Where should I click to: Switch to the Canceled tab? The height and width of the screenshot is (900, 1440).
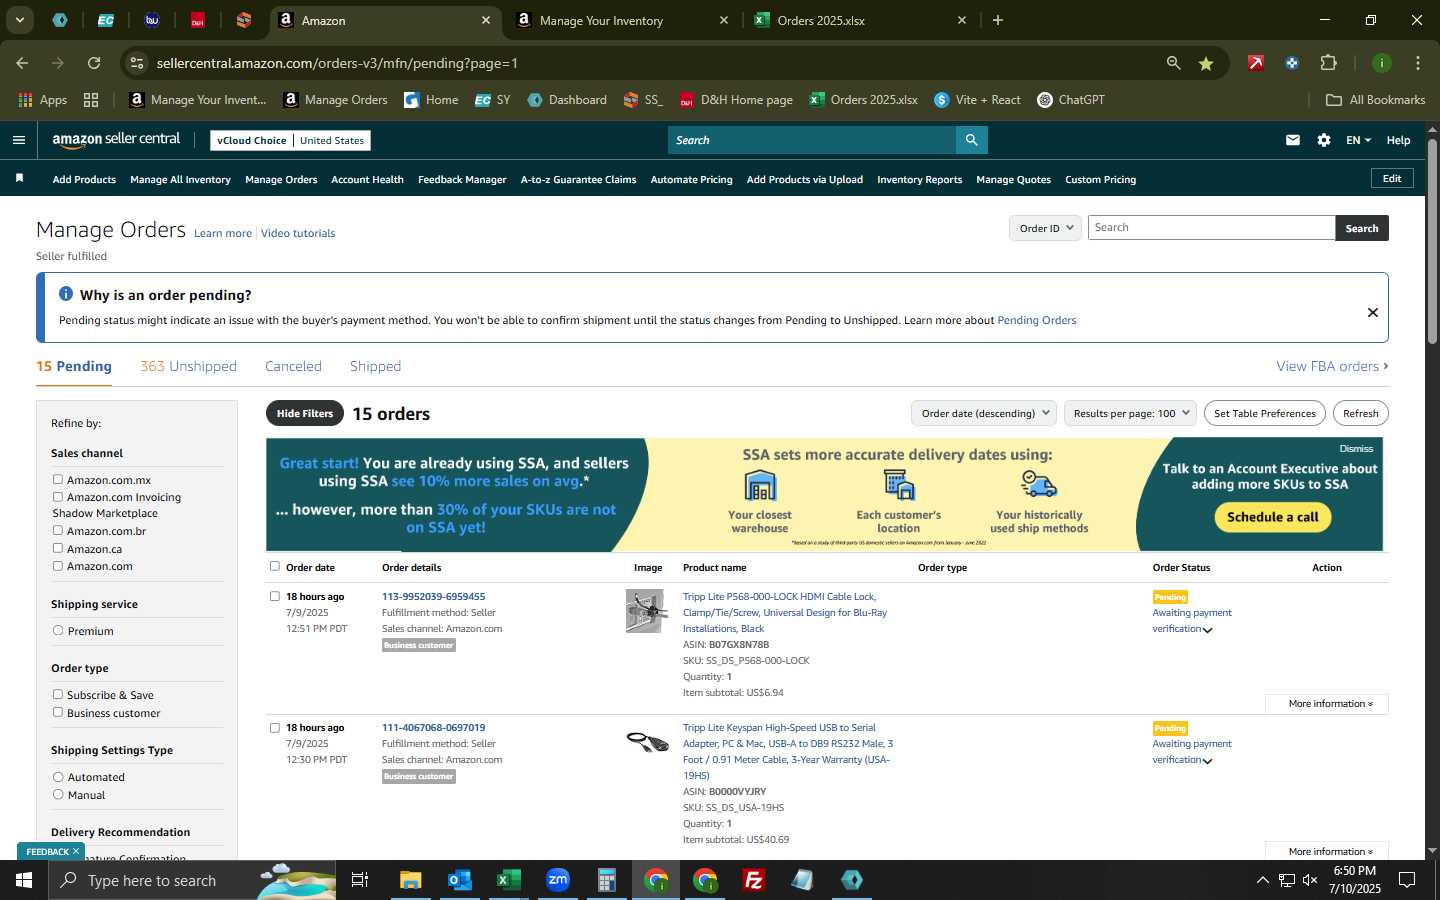pos(293,366)
